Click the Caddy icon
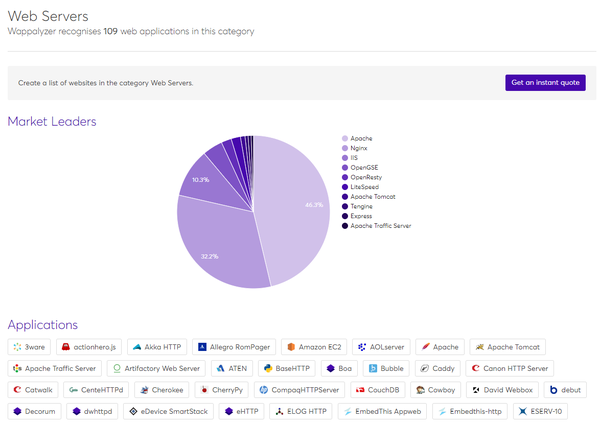The height and width of the screenshot is (423, 600). [424, 368]
